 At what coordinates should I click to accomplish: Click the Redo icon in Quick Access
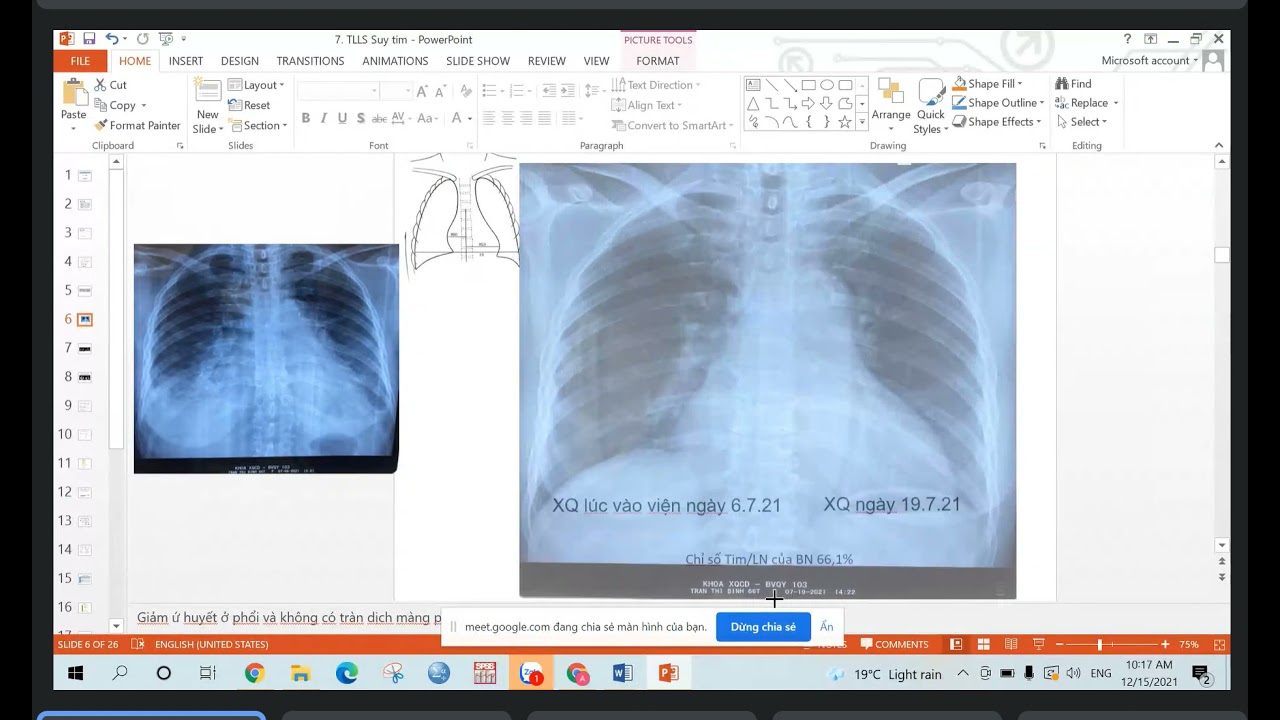pyautogui.click(x=143, y=39)
